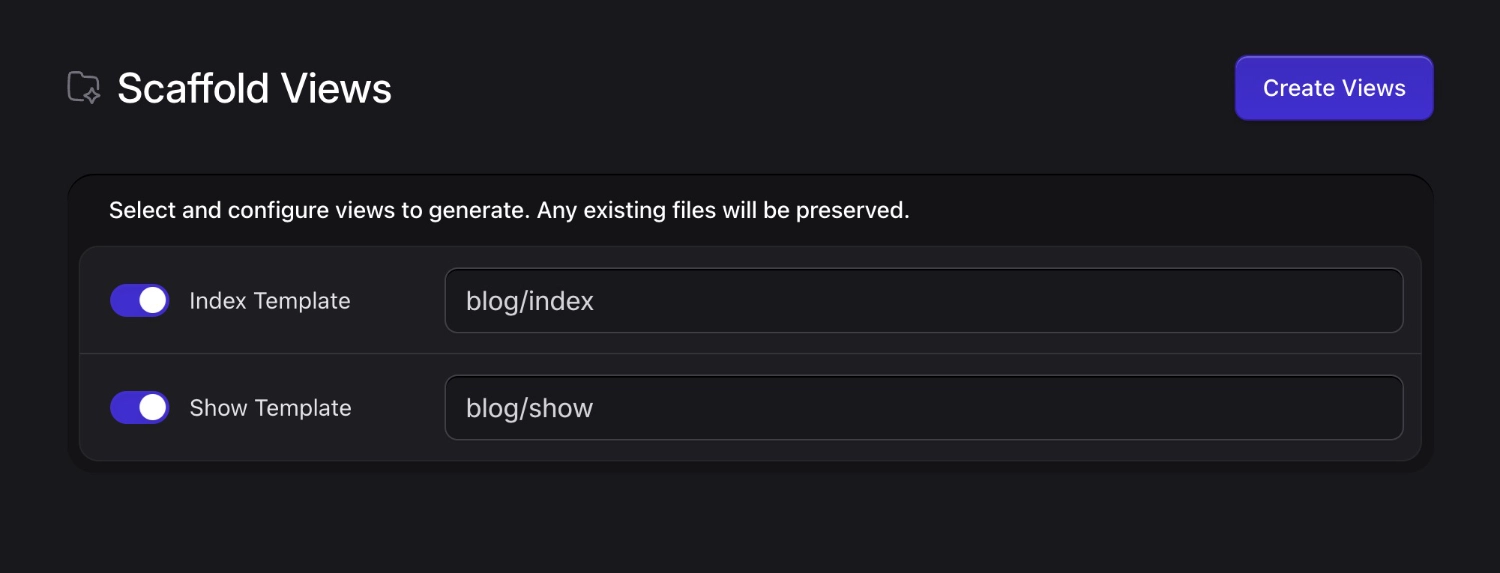
Task: Click the white knob on Index toggle
Action: pyautogui.click(x=152, y=300)
